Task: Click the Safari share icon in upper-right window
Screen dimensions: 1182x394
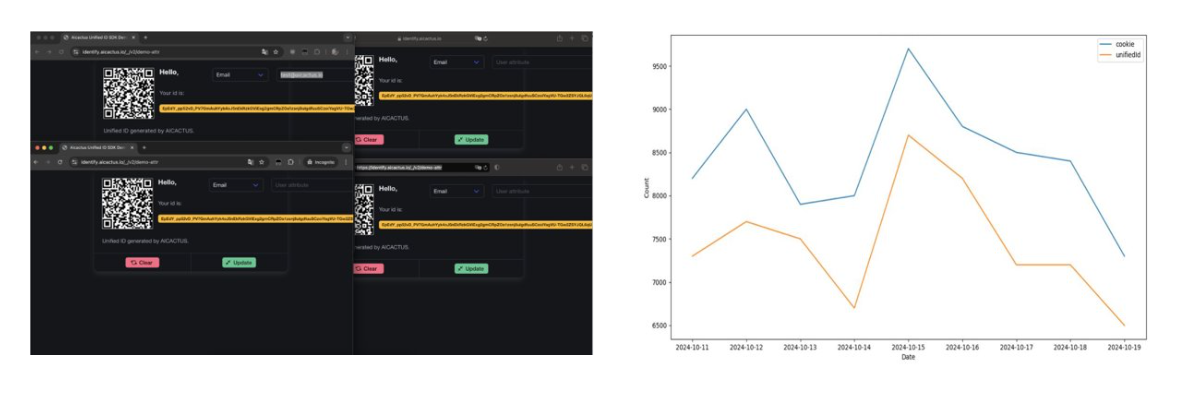Action: pyautogui.click(x=559, y=38)
